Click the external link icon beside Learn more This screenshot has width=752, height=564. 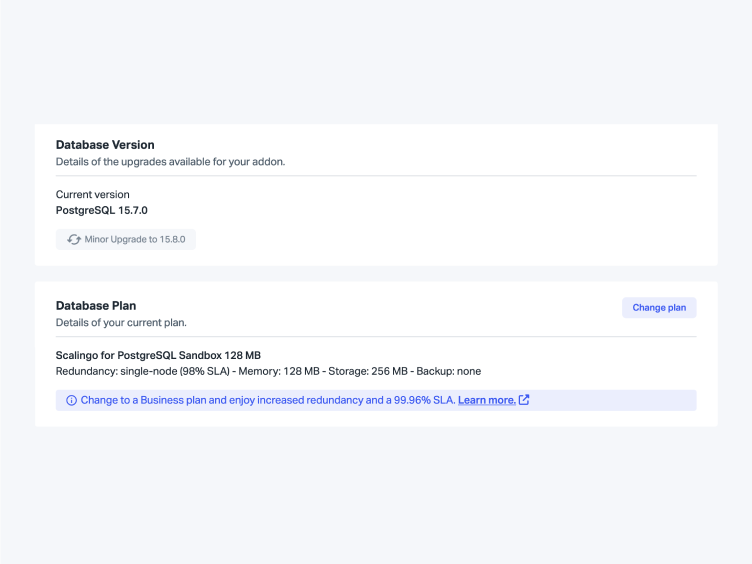(524, 400)
